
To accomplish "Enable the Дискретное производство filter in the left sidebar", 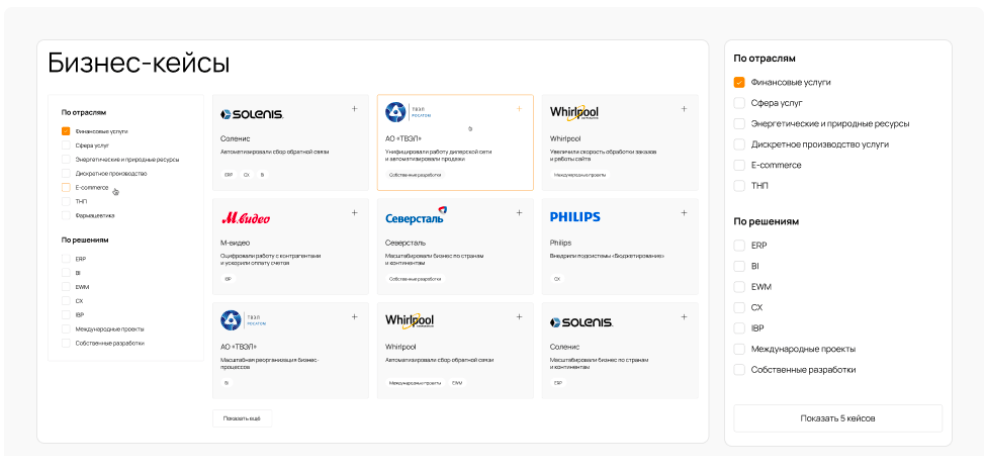I will pyautogui.click(x=66, y=173).
